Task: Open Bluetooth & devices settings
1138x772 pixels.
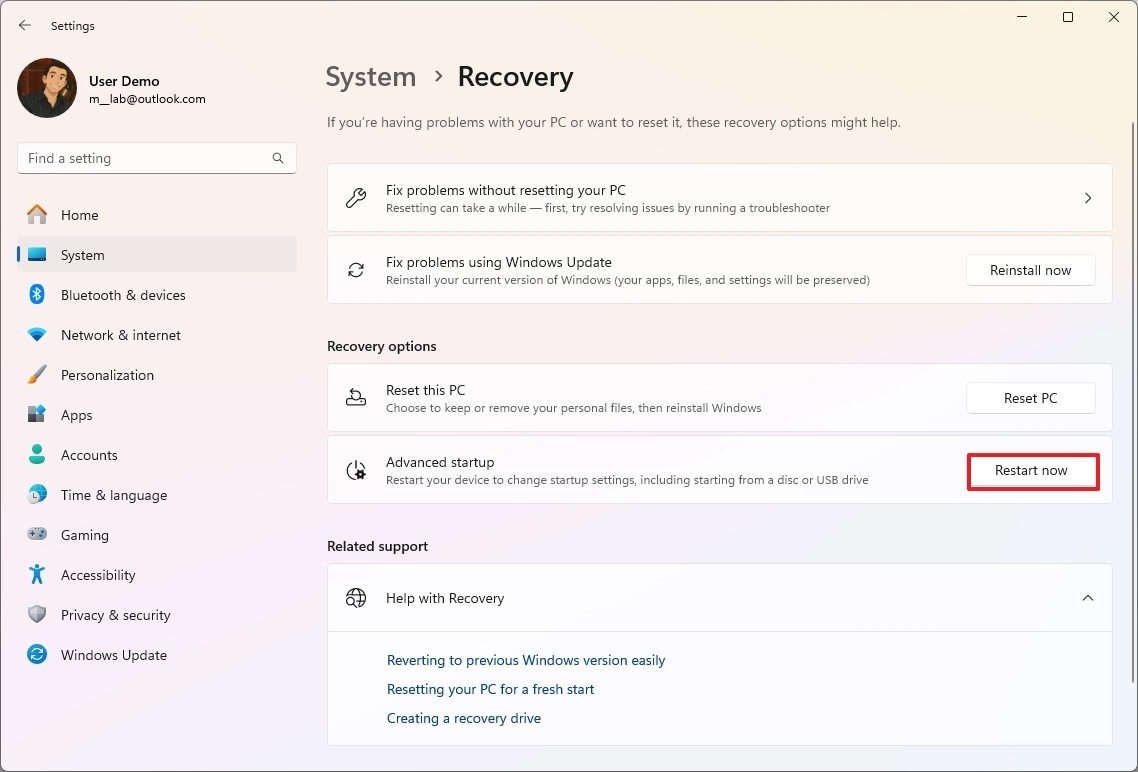Action: point(157,295)
